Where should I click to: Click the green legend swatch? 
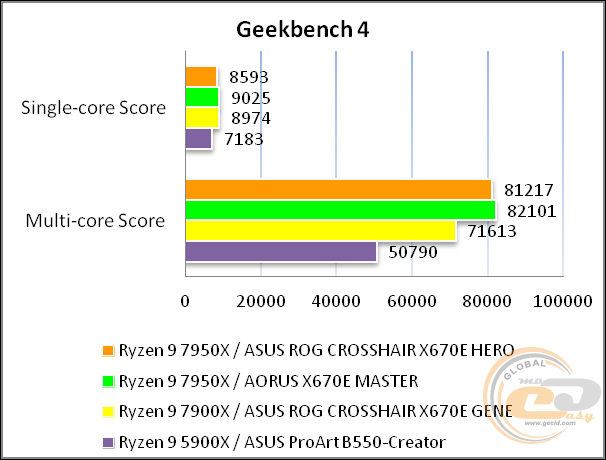point(108,381)
